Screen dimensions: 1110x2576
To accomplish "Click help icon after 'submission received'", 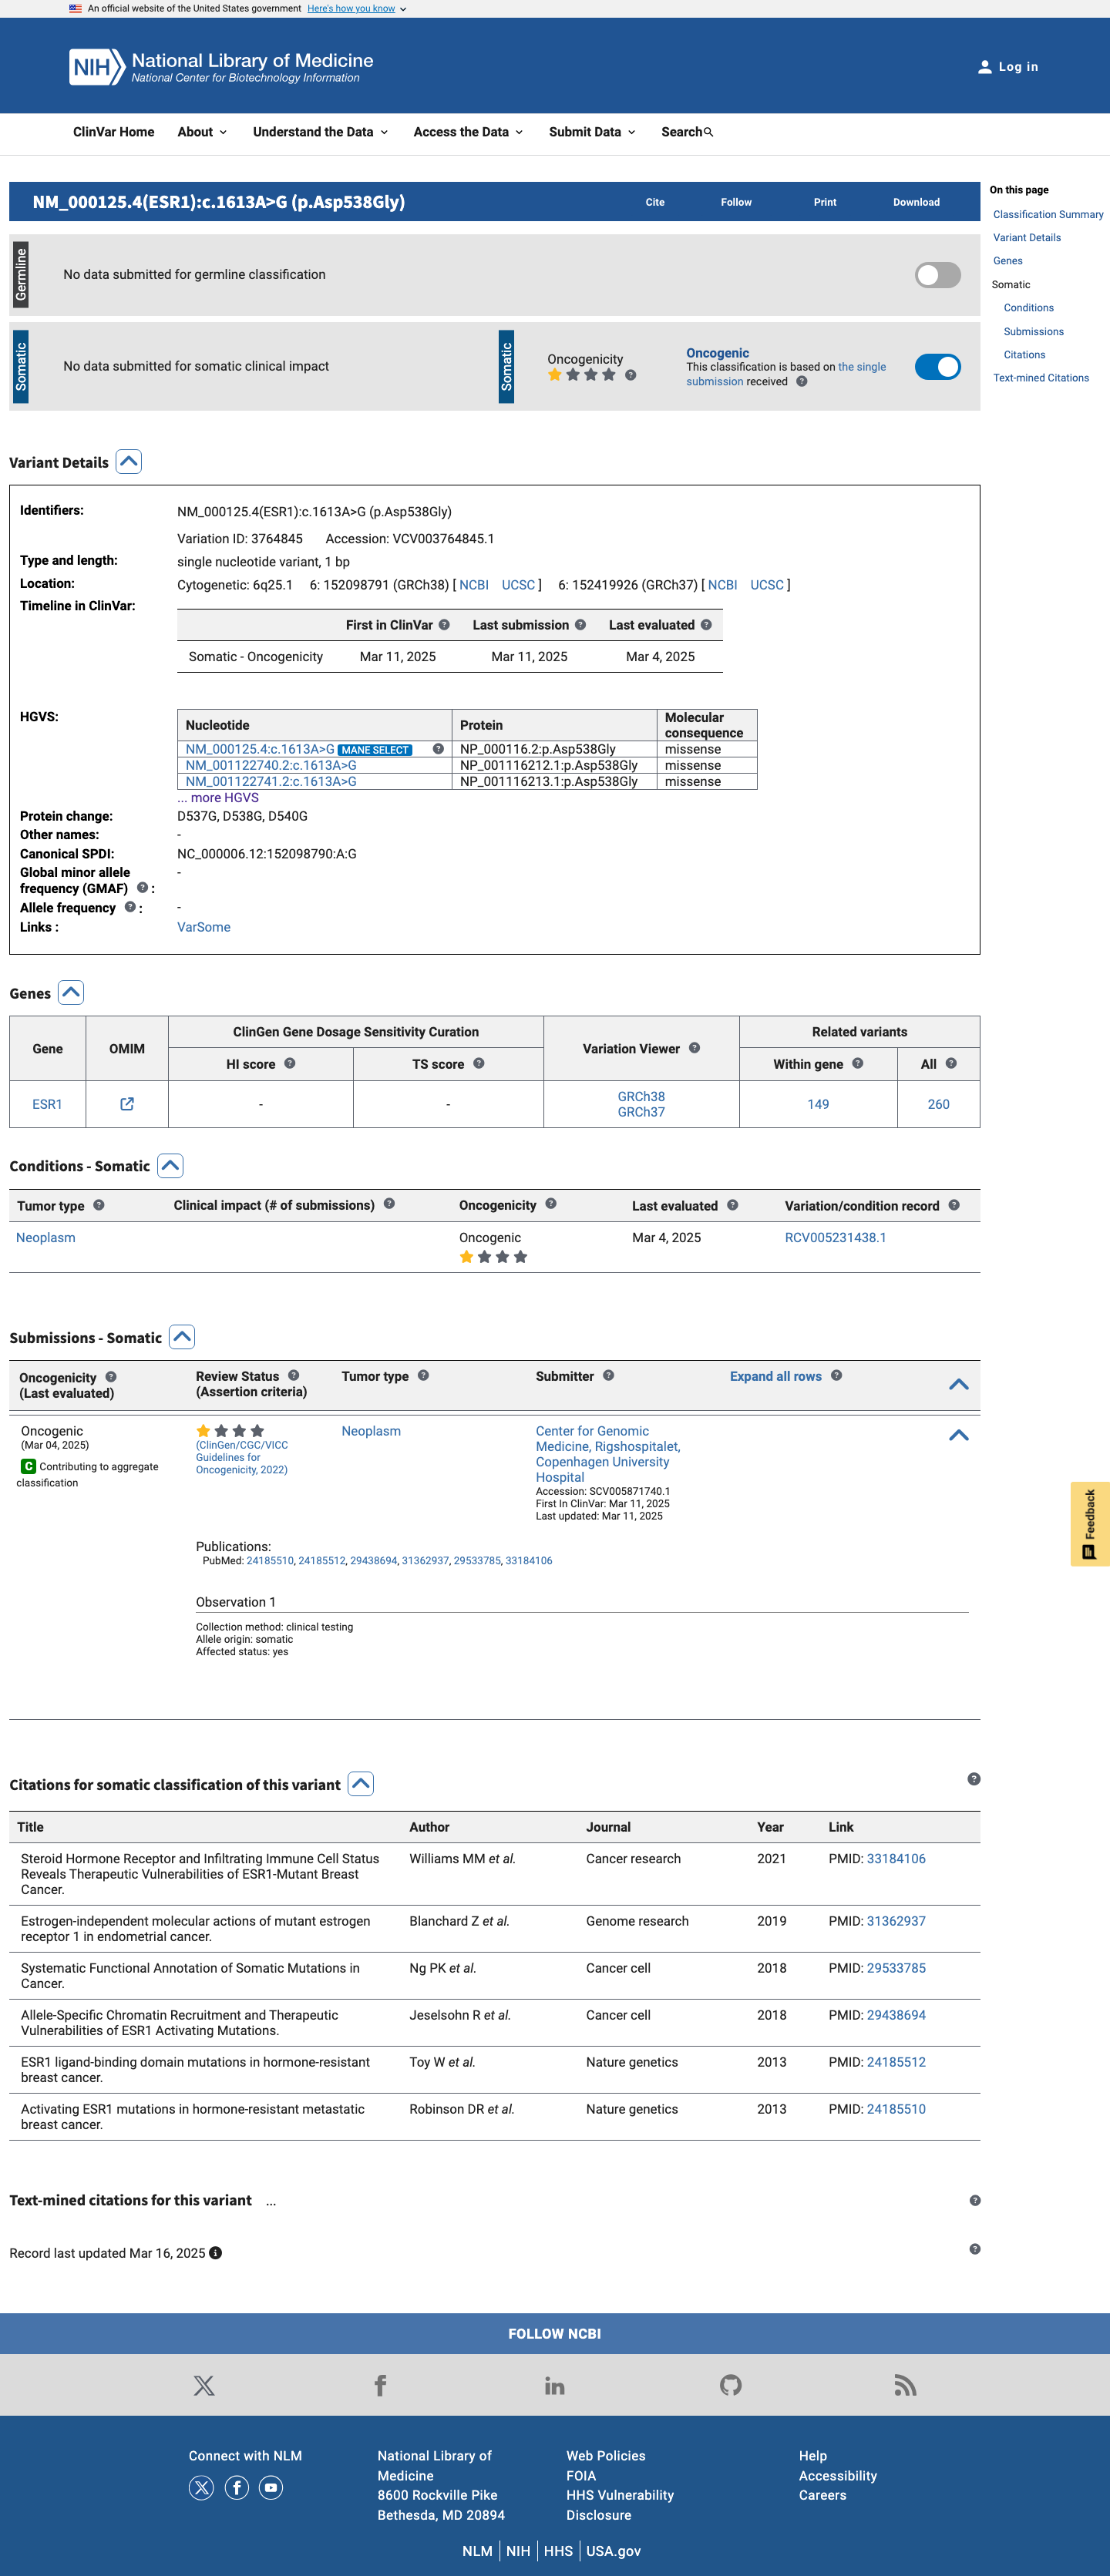I will 801,381.
